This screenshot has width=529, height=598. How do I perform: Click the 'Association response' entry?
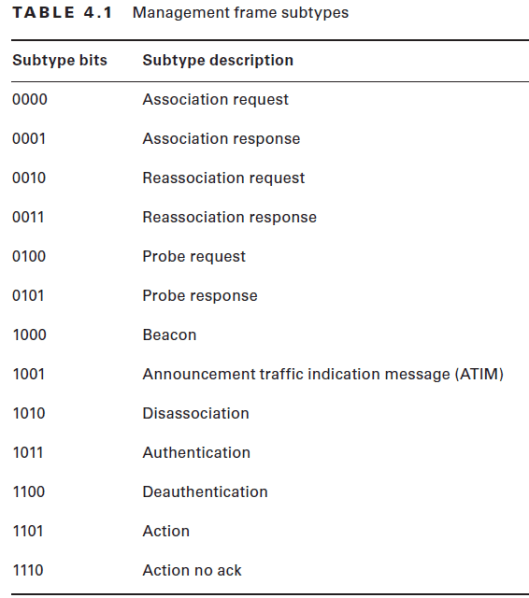point(221,139)
